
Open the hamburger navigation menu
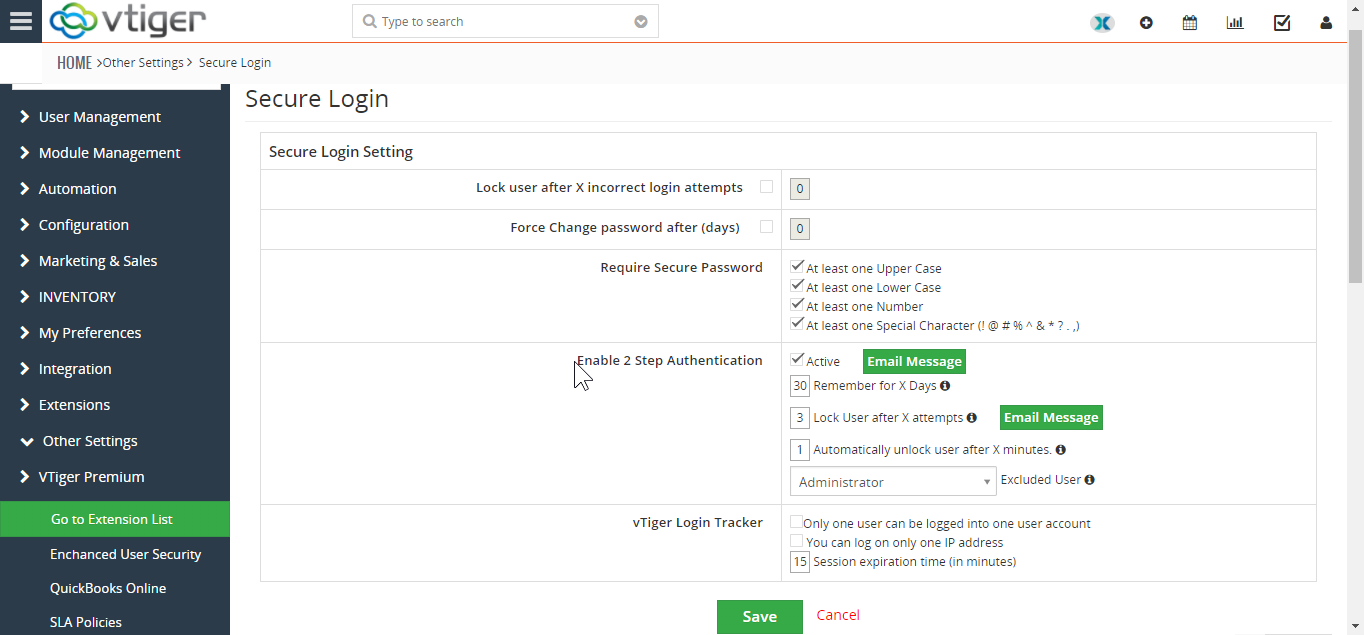(20, 21)
